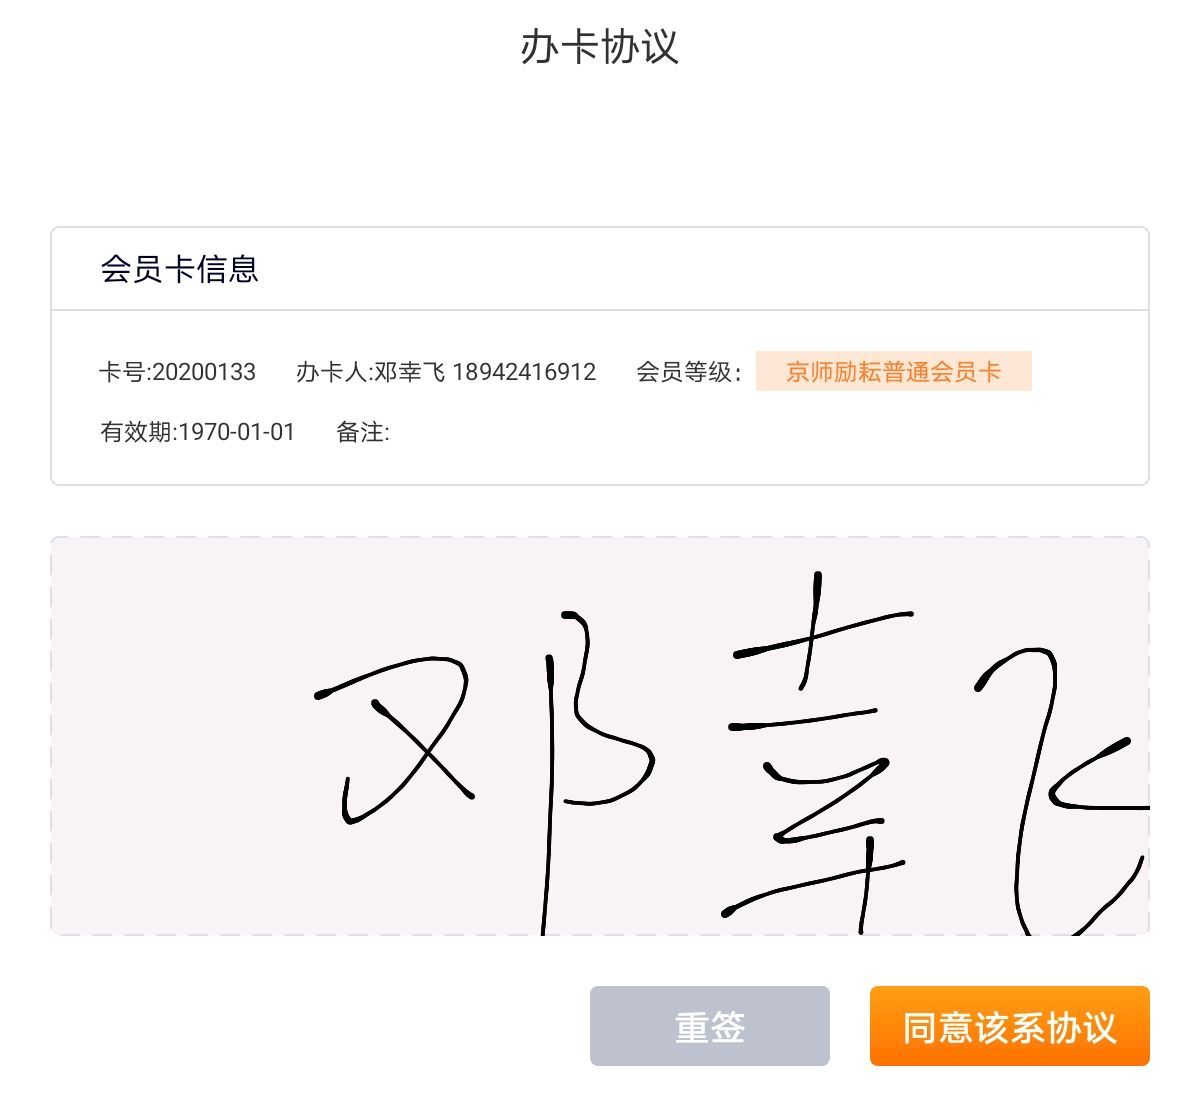Tap the orange 同意该系协议 button
The height and width of the screenshot is (1116, 1200).
point(1009,1026)
